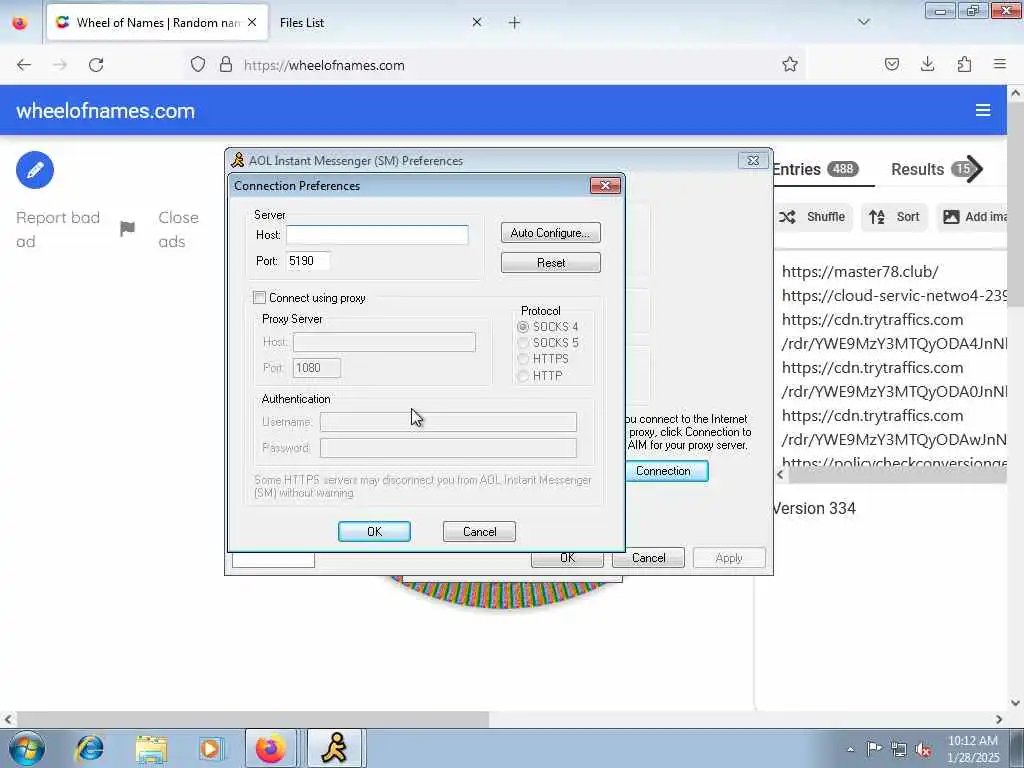Image resolution: width=1024 pixels, height=768 pixels.
Task: Click the Report bad ad flag icon
Action: pyautogui.click(x=127, y=229)
